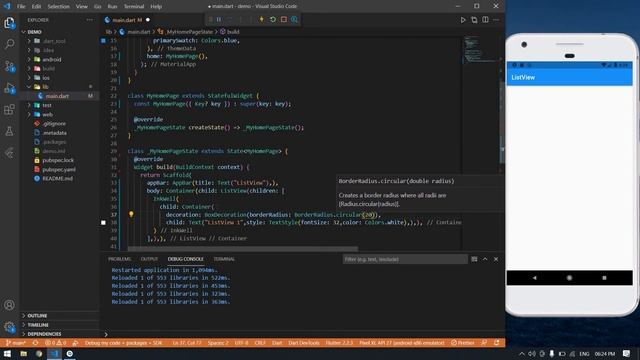
Task: Expand the .idea folder
Action: pyautogui.click(x=29, y=50)
